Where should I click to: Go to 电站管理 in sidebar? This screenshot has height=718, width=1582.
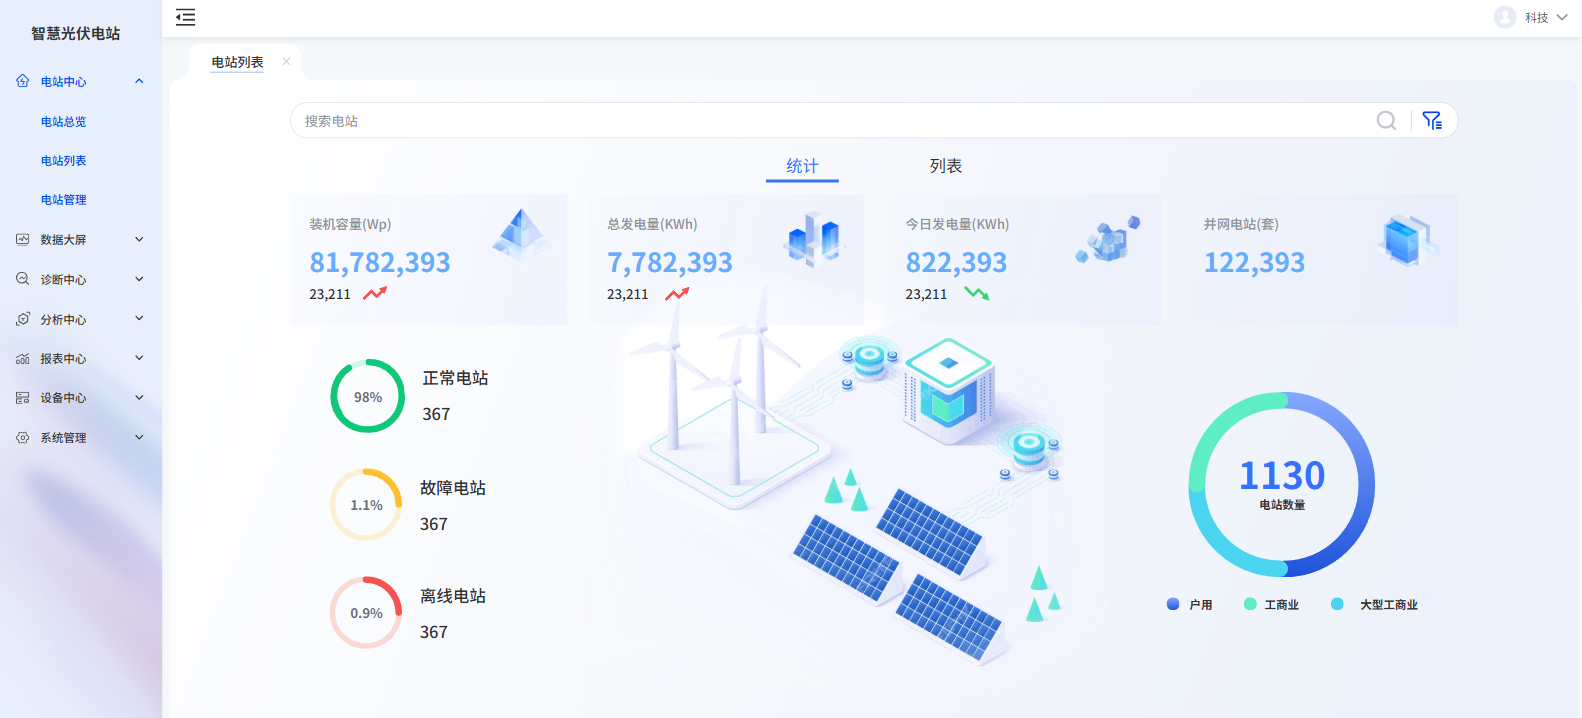point(63,200)
